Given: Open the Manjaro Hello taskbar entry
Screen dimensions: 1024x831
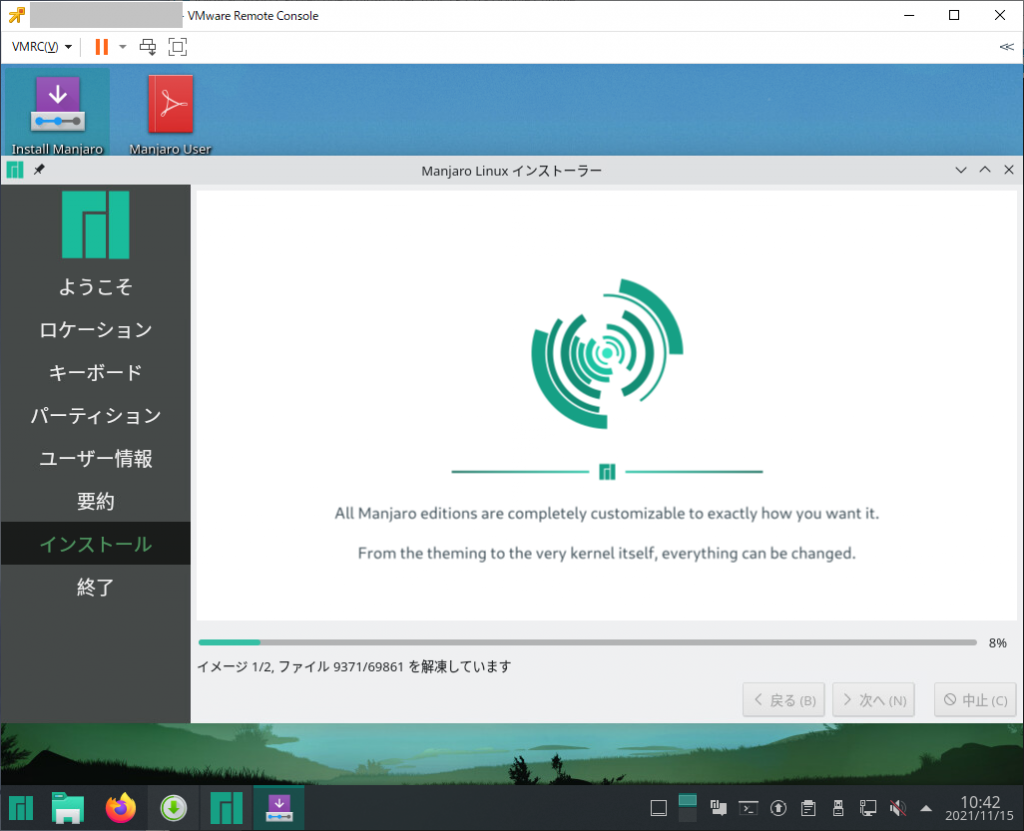Looking at the screenshot, I should coord(227,808).
